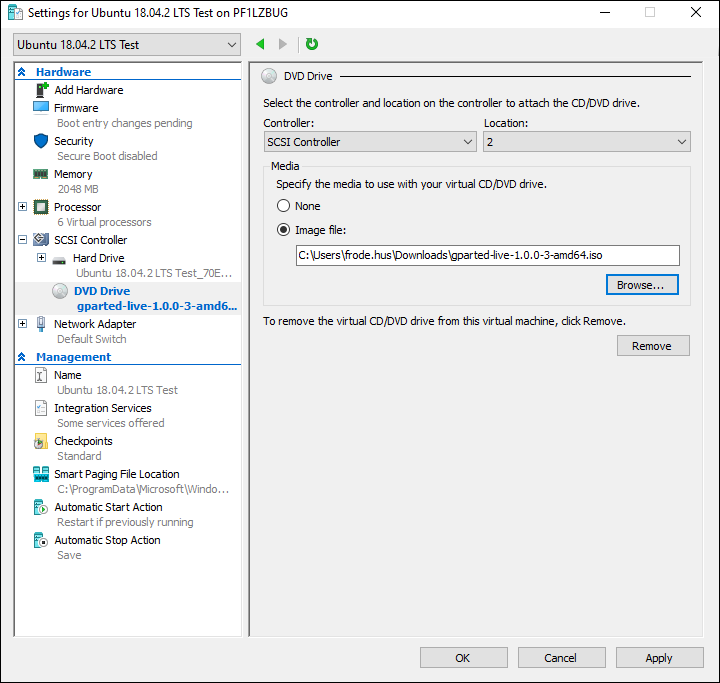720x683 pixels.
Task: Click the image file path field
Action: coord(488,255)
